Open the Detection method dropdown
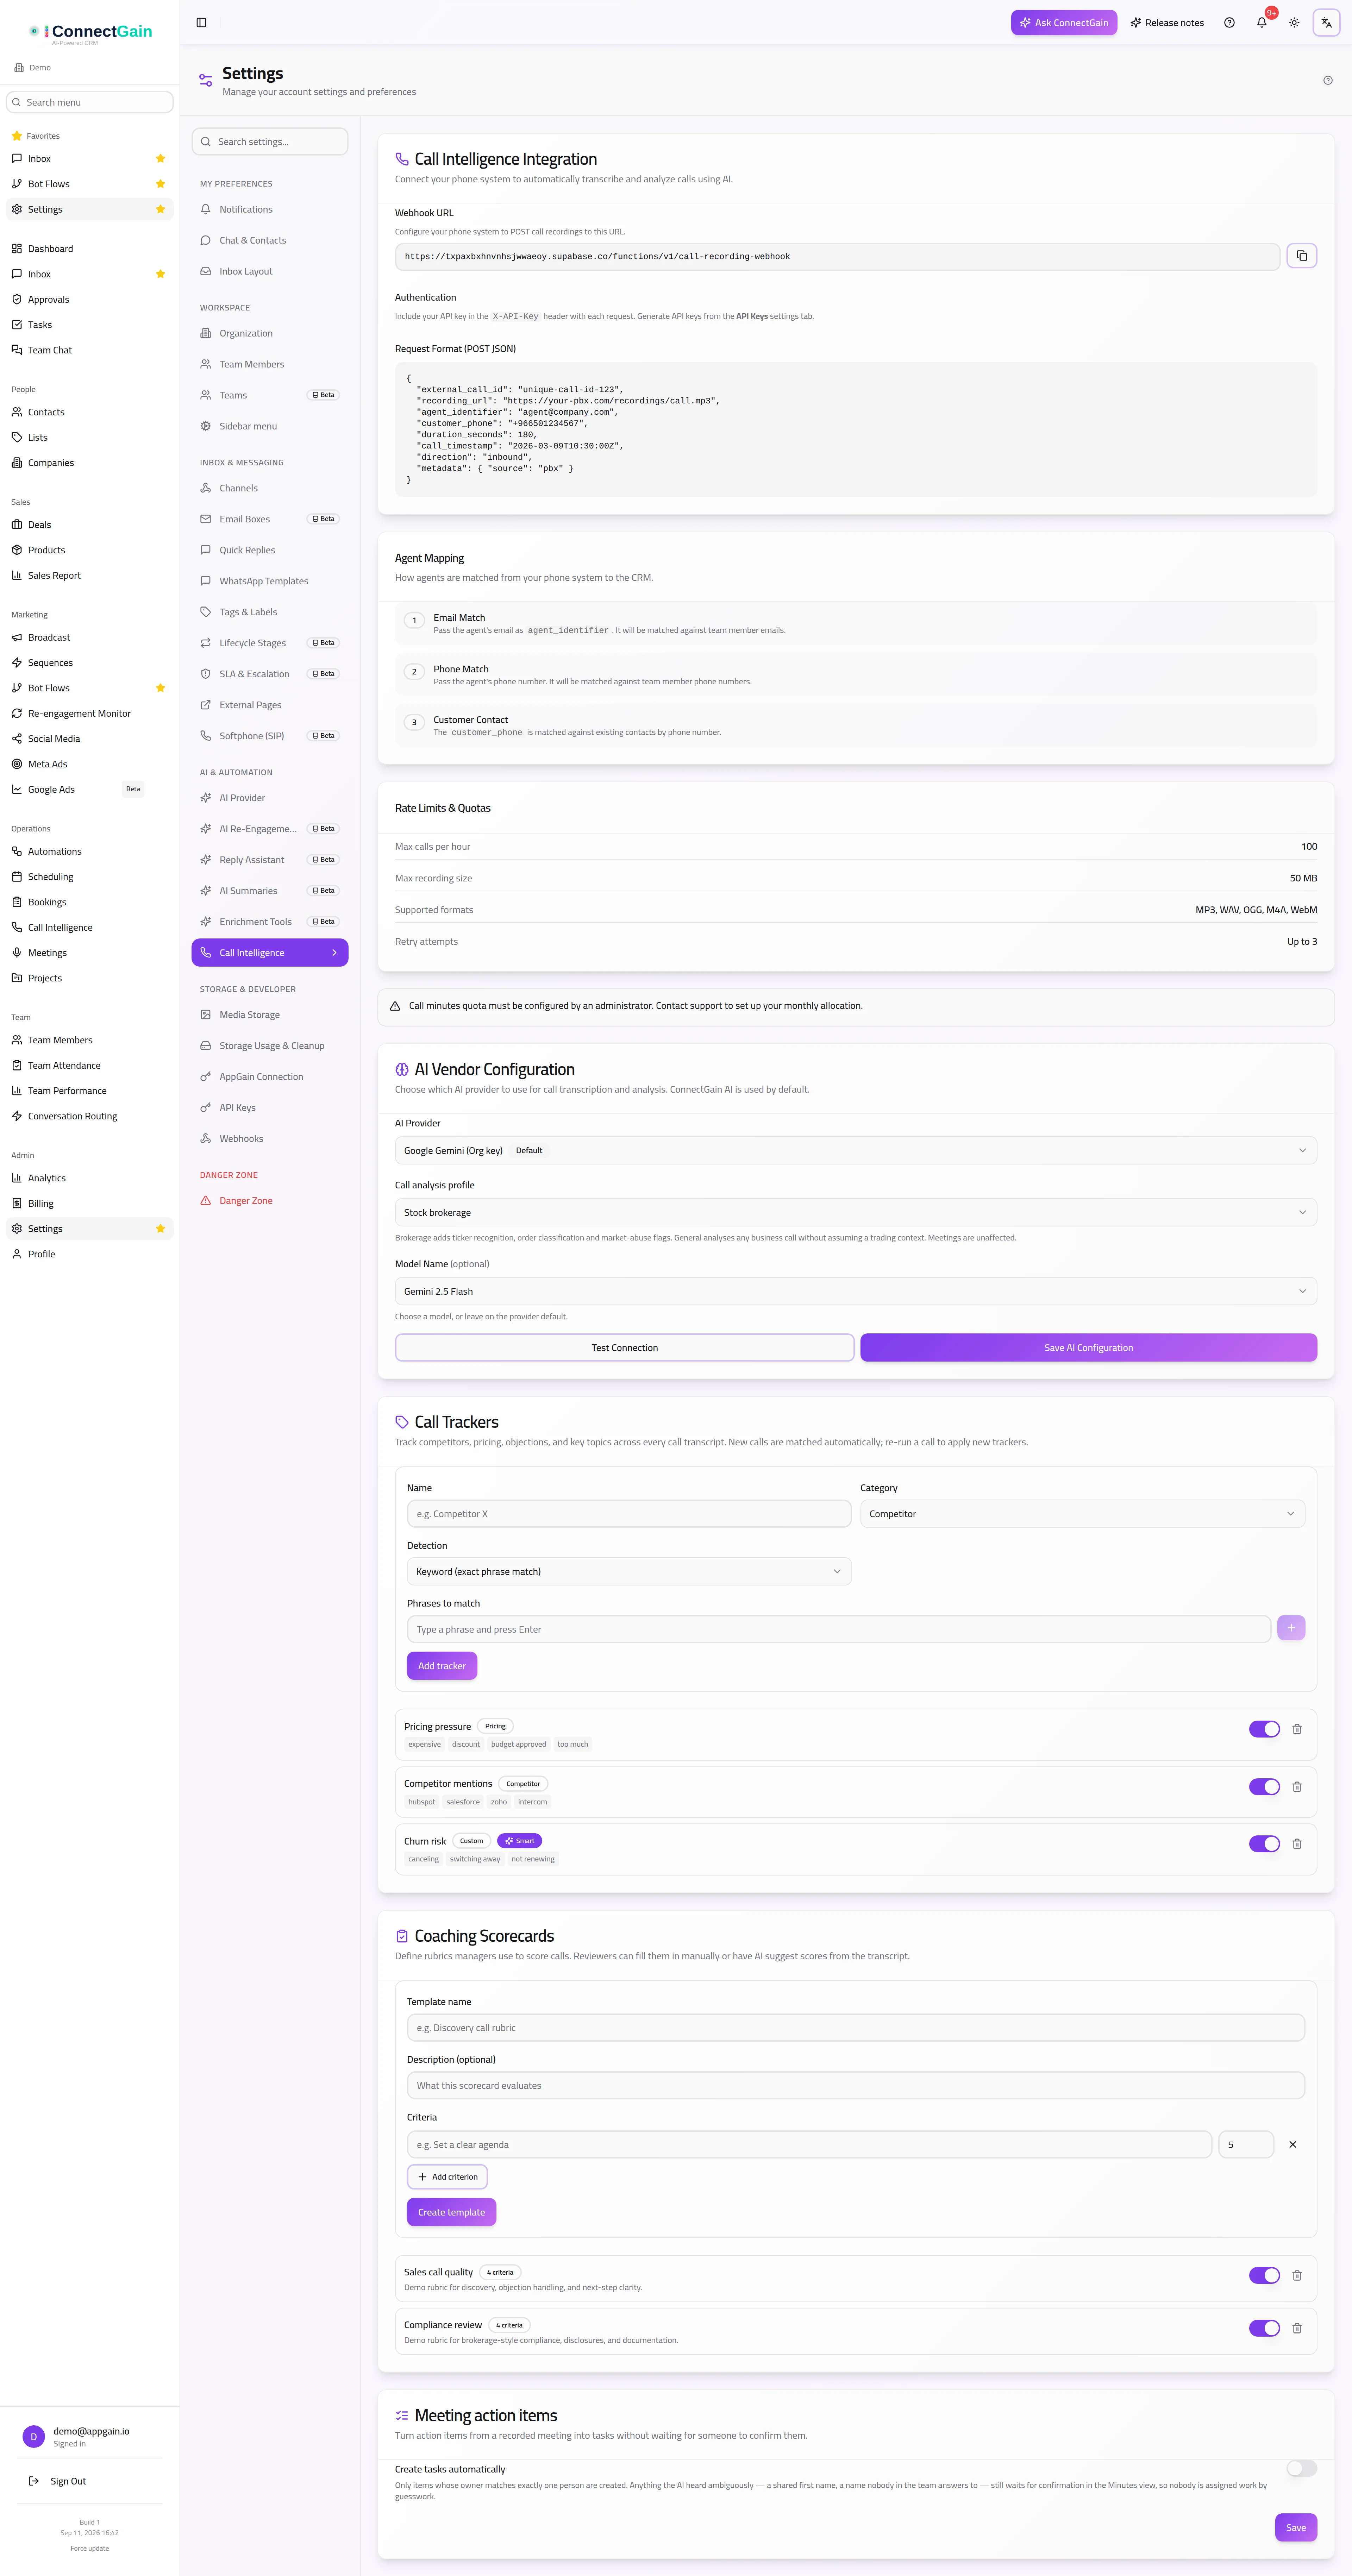 629,1571
